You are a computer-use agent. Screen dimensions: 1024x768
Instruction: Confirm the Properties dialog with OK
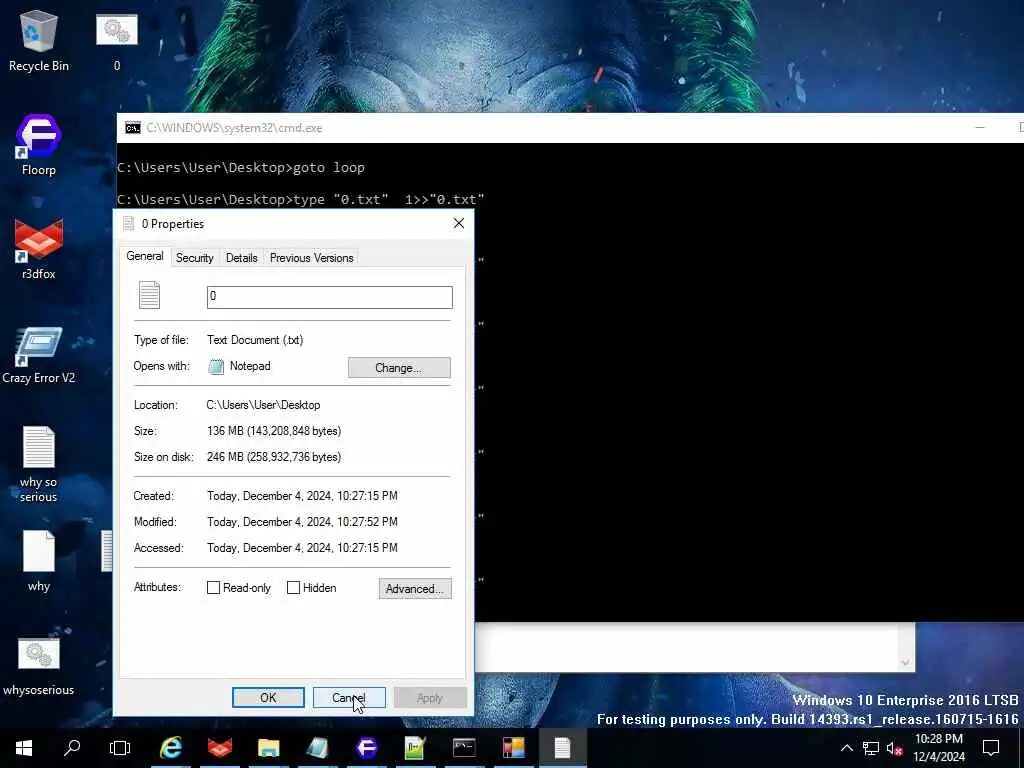268,697
